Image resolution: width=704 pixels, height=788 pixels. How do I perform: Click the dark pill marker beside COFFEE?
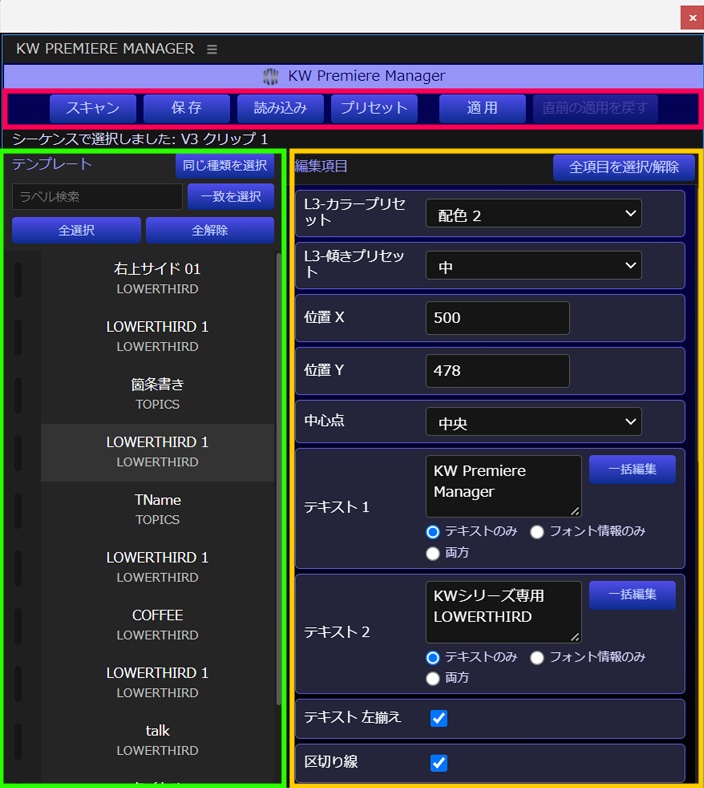(18, 626)
